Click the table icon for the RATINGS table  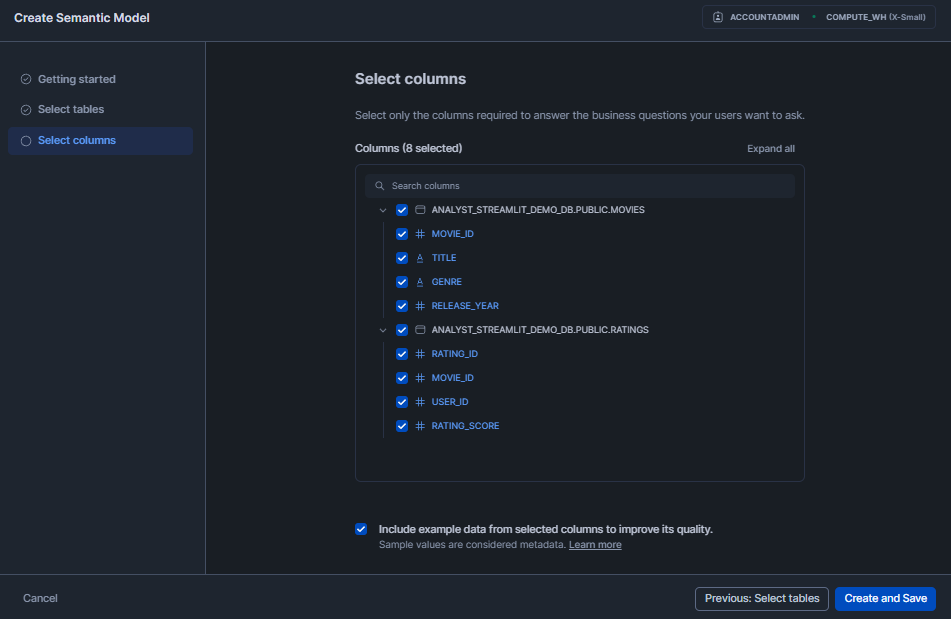[x=419, y=329]
